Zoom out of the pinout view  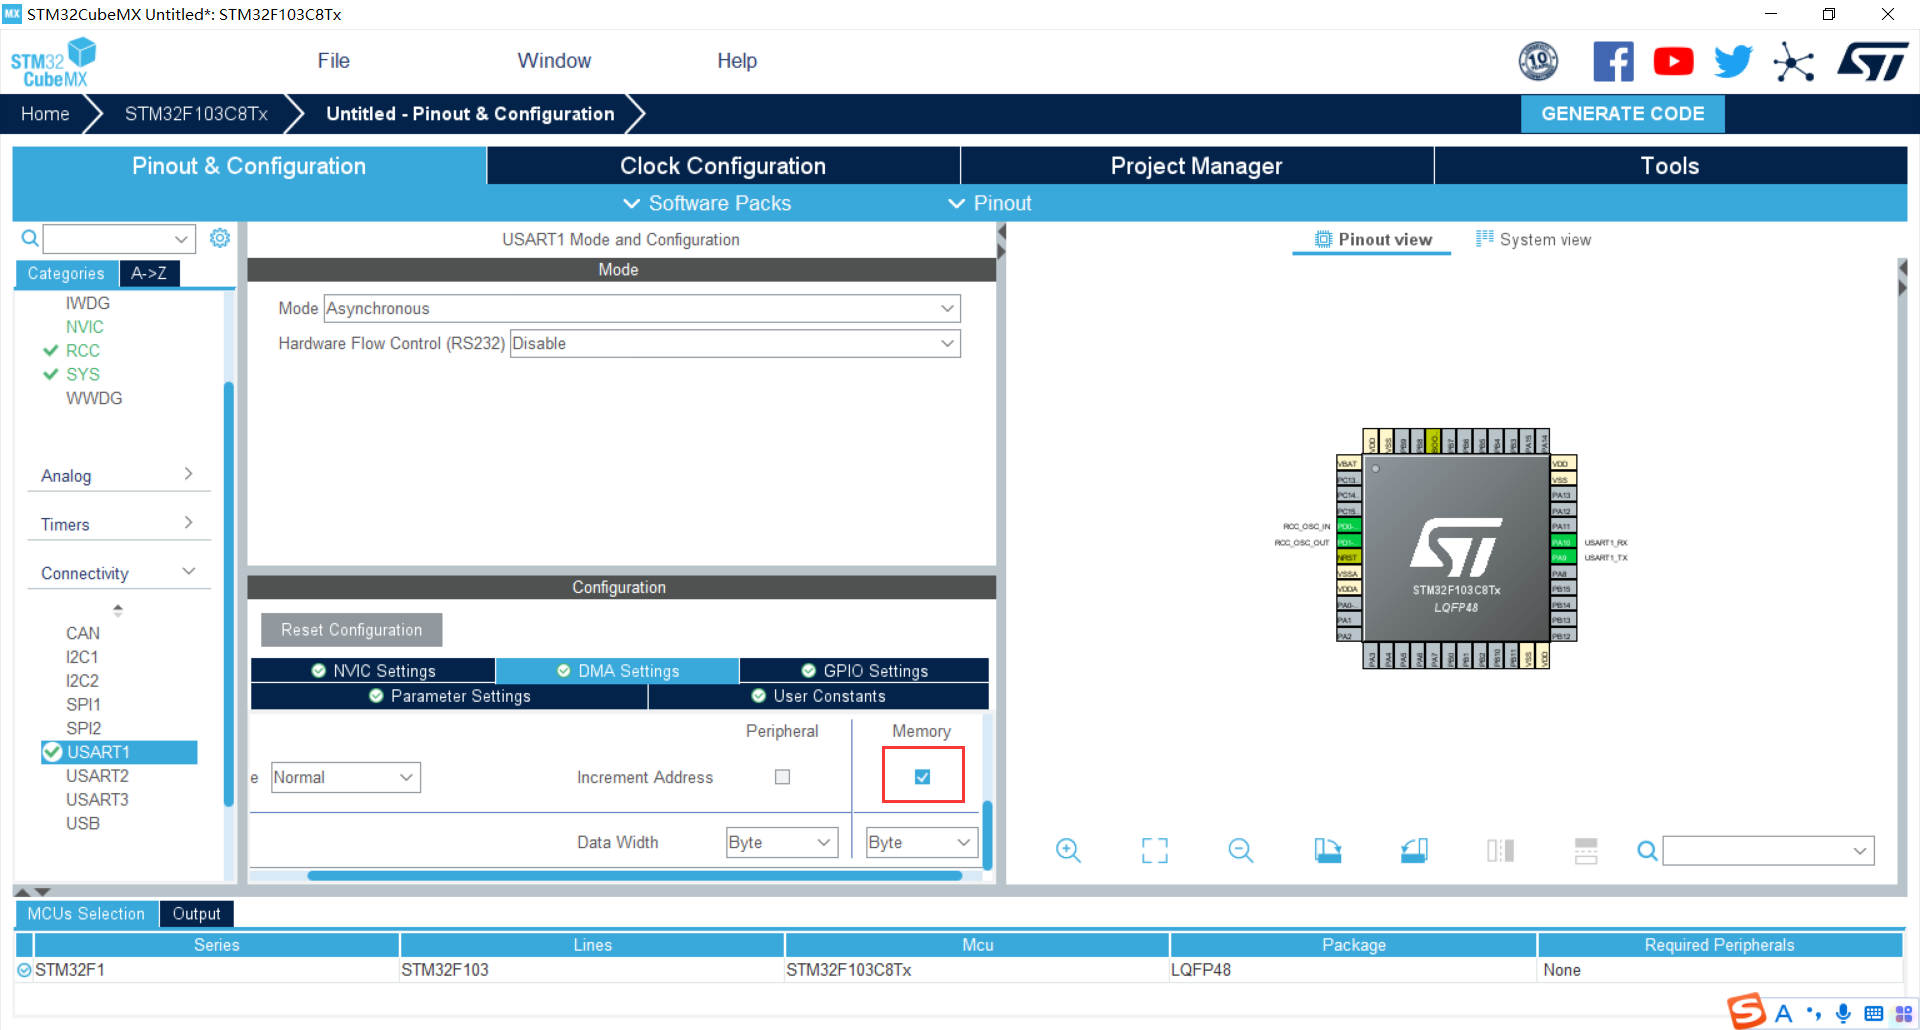(1241, 851)
